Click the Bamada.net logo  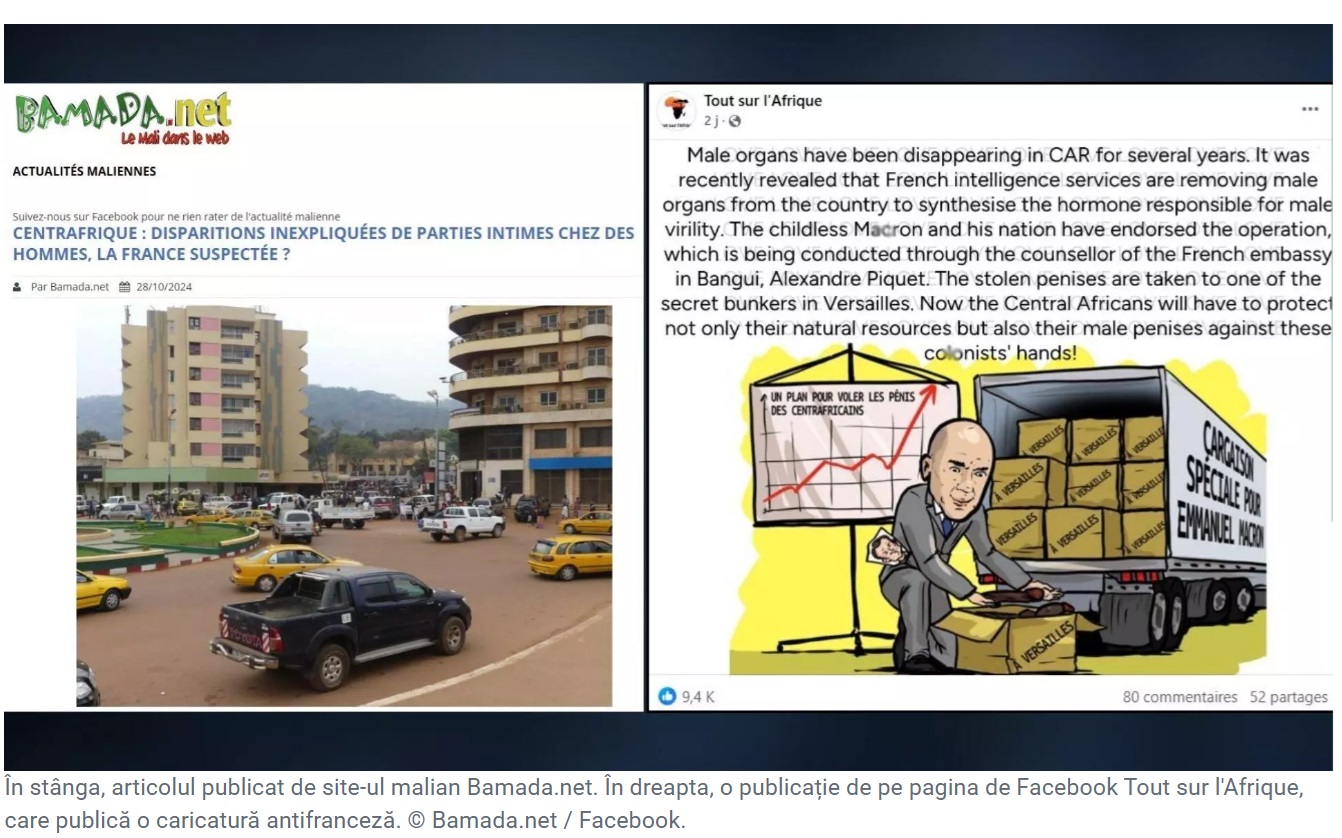click(x=122, y=119)
